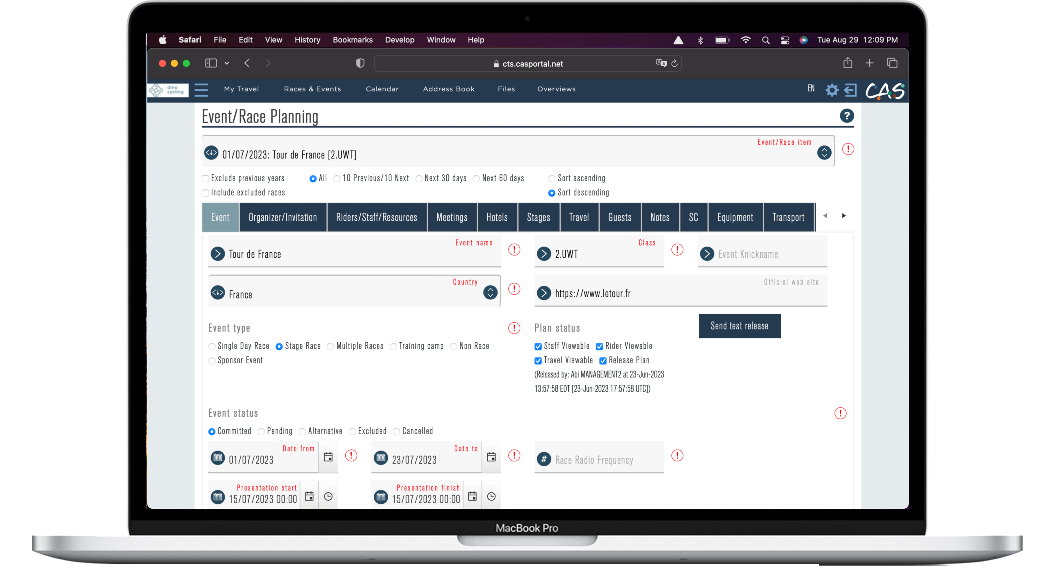Check Include excluded races
The image size is (1055, 577).
[x=206, y=193]
